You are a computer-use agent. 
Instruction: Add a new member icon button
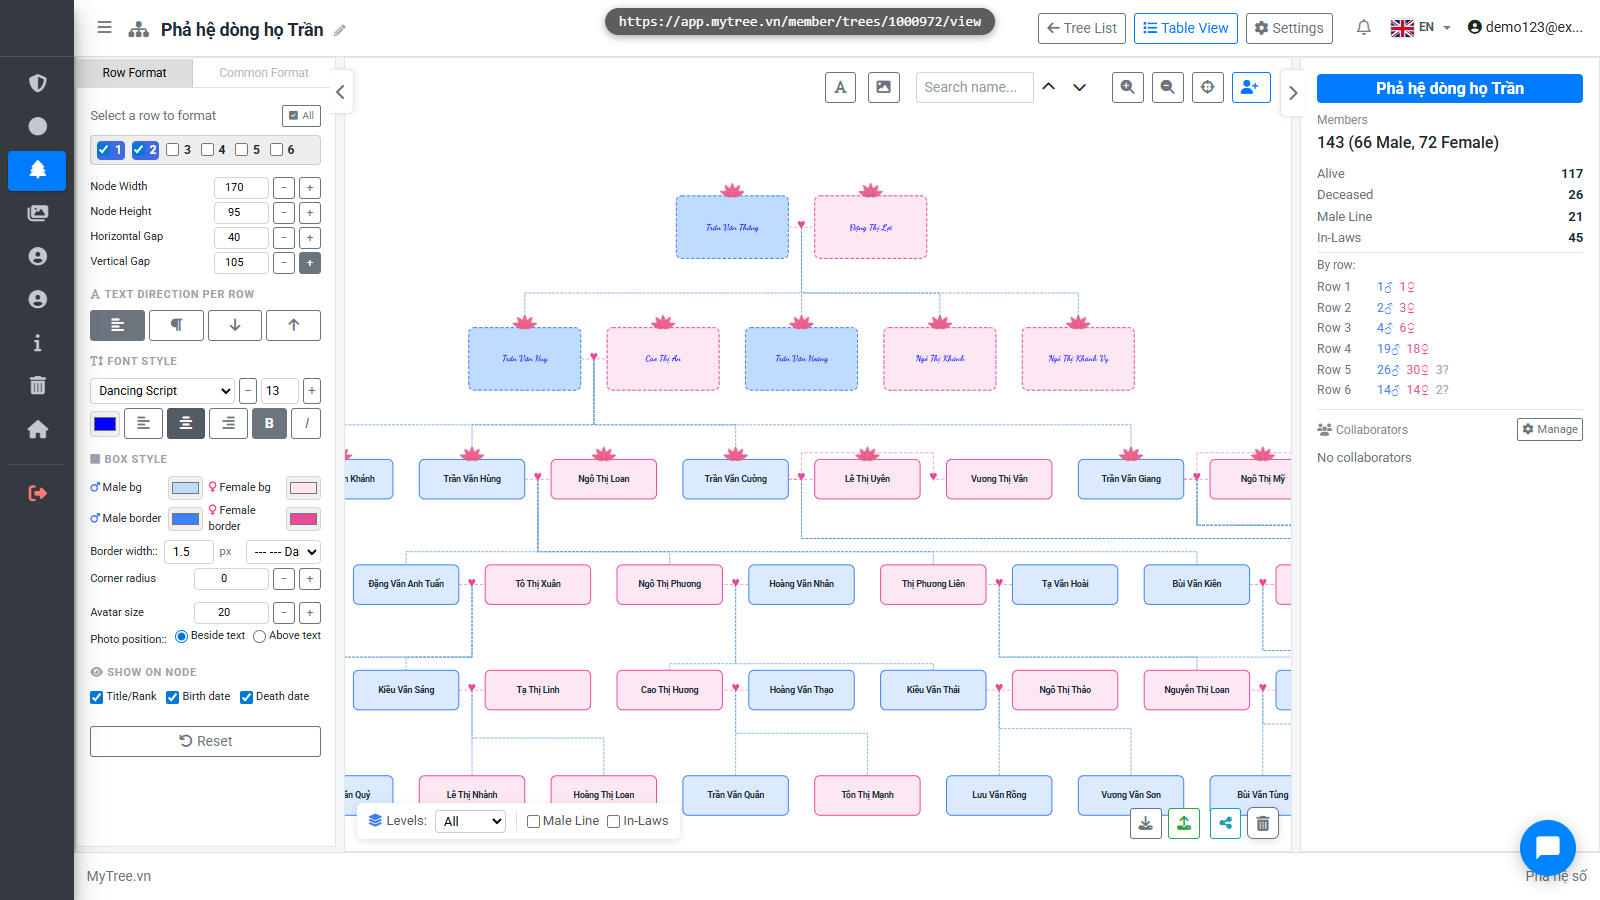[1250, 87]
